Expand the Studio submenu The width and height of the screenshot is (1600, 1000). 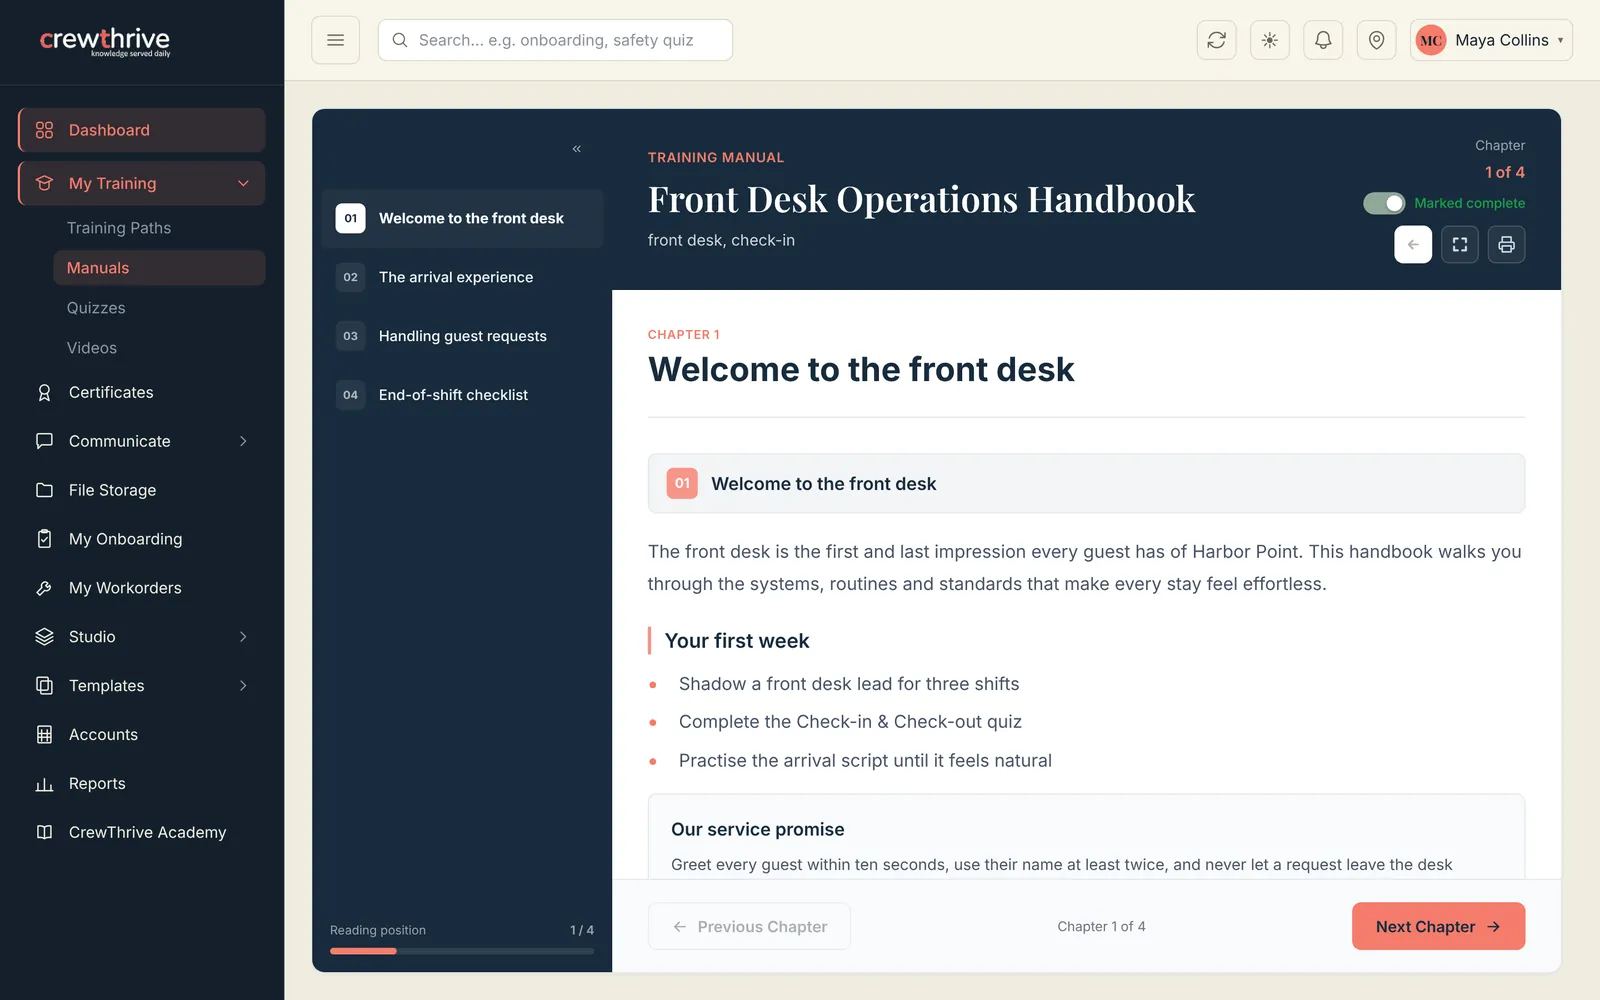pos(141,637)
